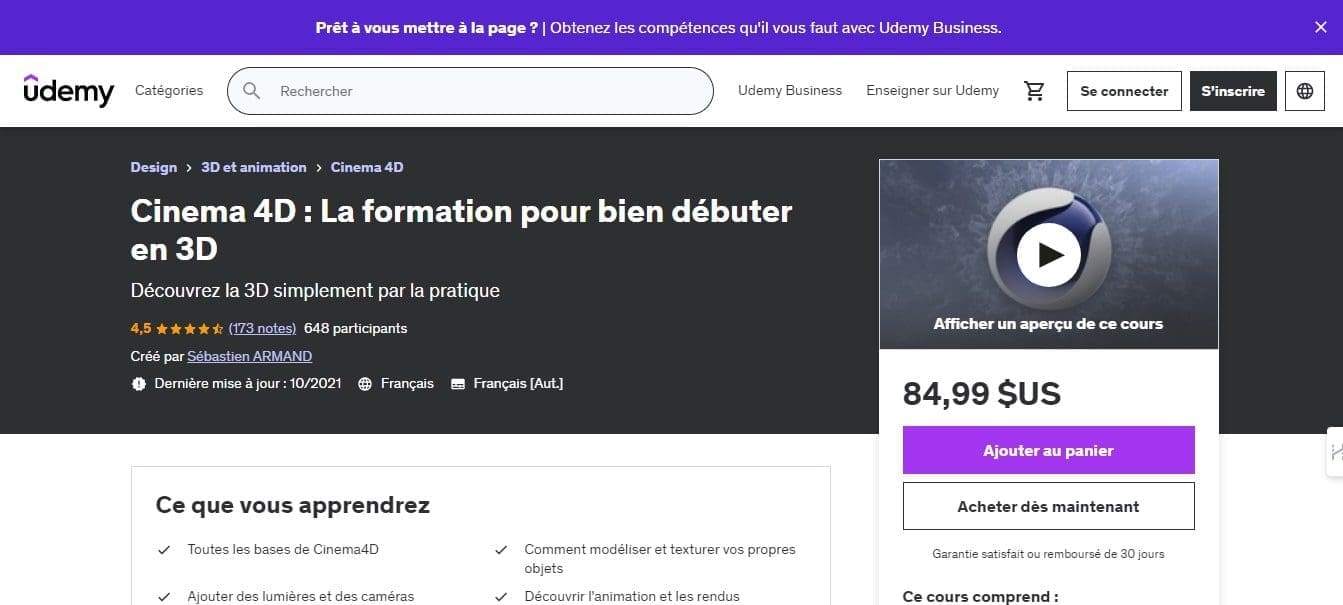Viewport: 1343px width, 605px height.
Task: Play the course preview video
Action: coord(1048,254)
